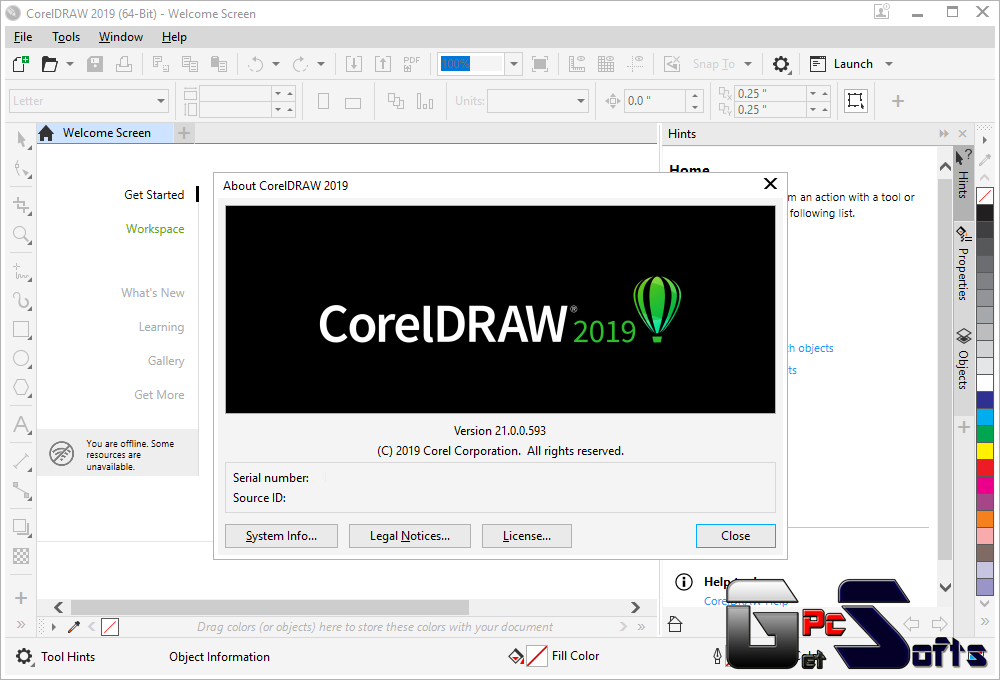Toggle portrait page orientation
The width and height of the screenshot is (1000, 680).
[323, 101]
